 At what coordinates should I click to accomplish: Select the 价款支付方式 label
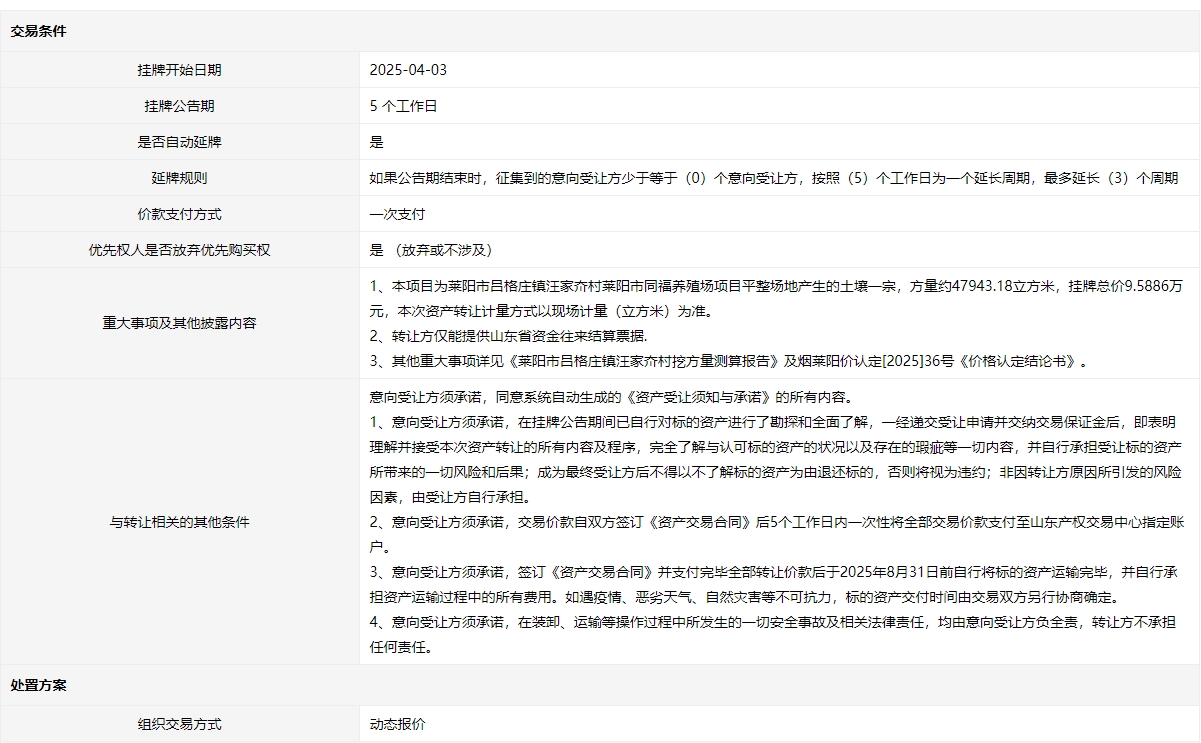coord(180,214)
